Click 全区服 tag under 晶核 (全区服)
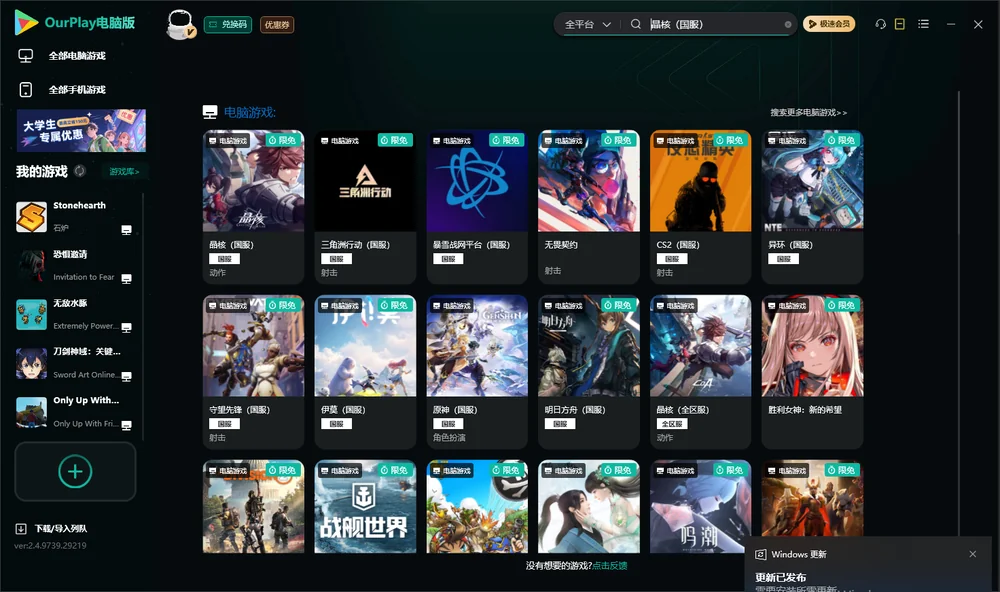 click(672, 424)
